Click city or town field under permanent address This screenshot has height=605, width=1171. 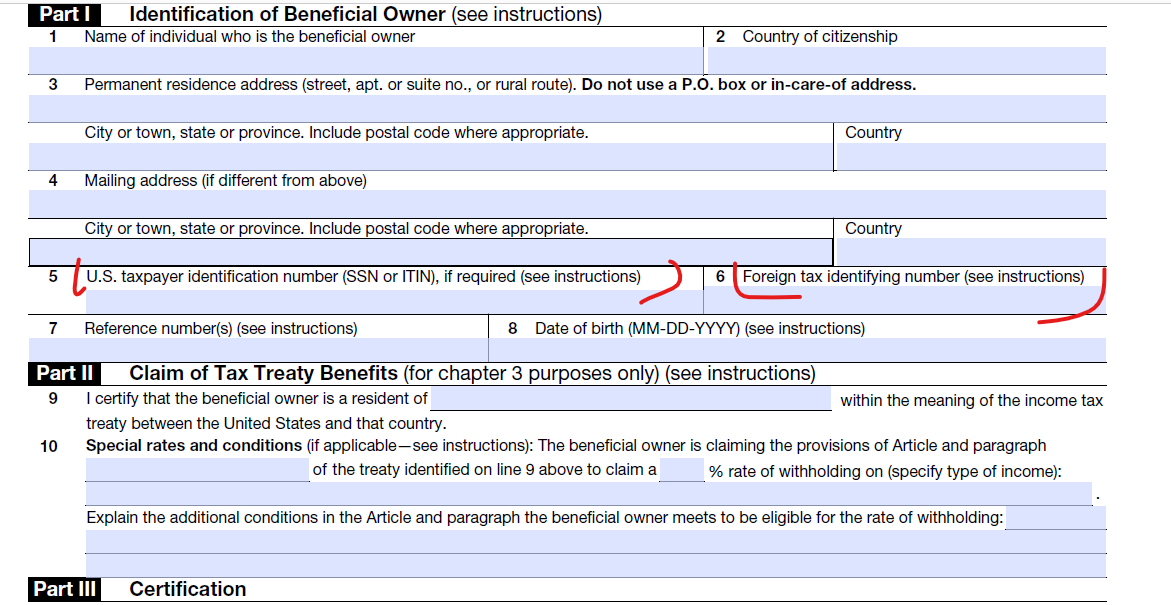[430, 156]
